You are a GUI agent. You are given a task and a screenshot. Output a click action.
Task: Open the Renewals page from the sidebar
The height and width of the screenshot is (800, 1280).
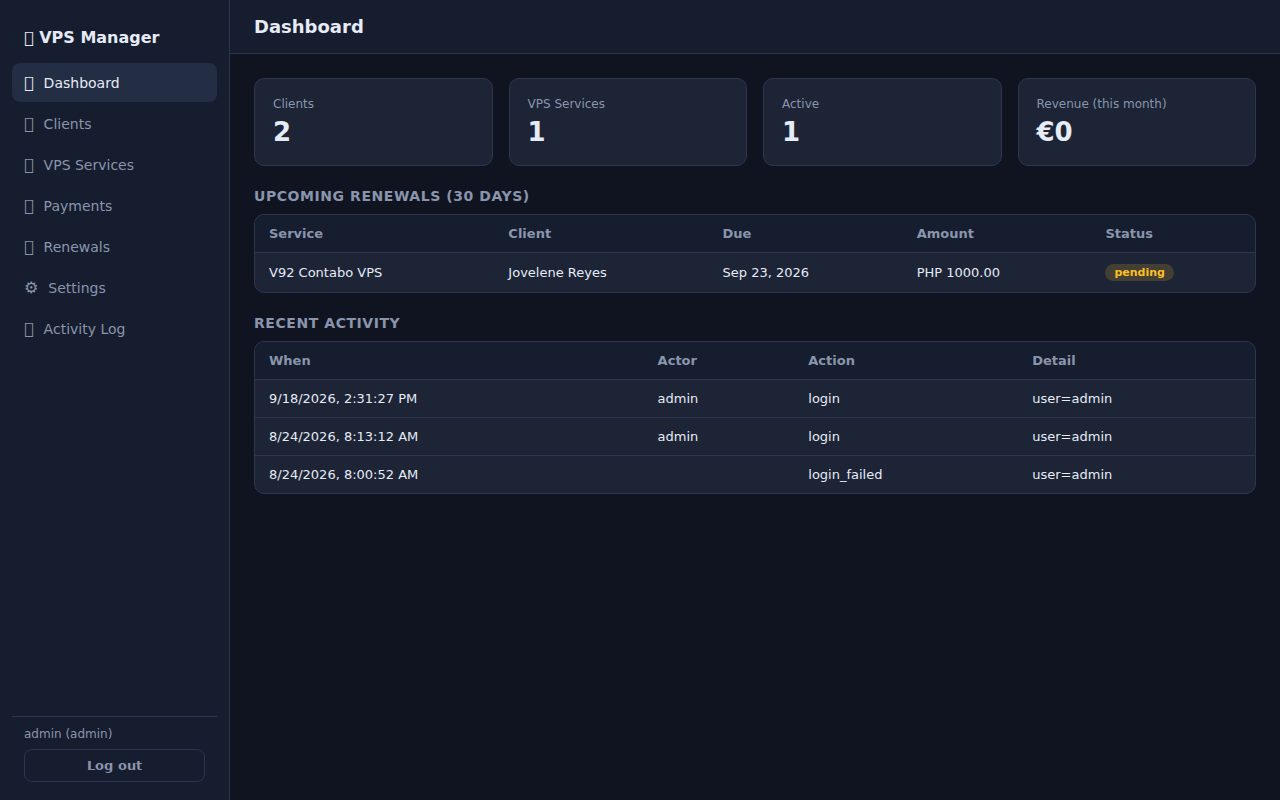[114, 247]
